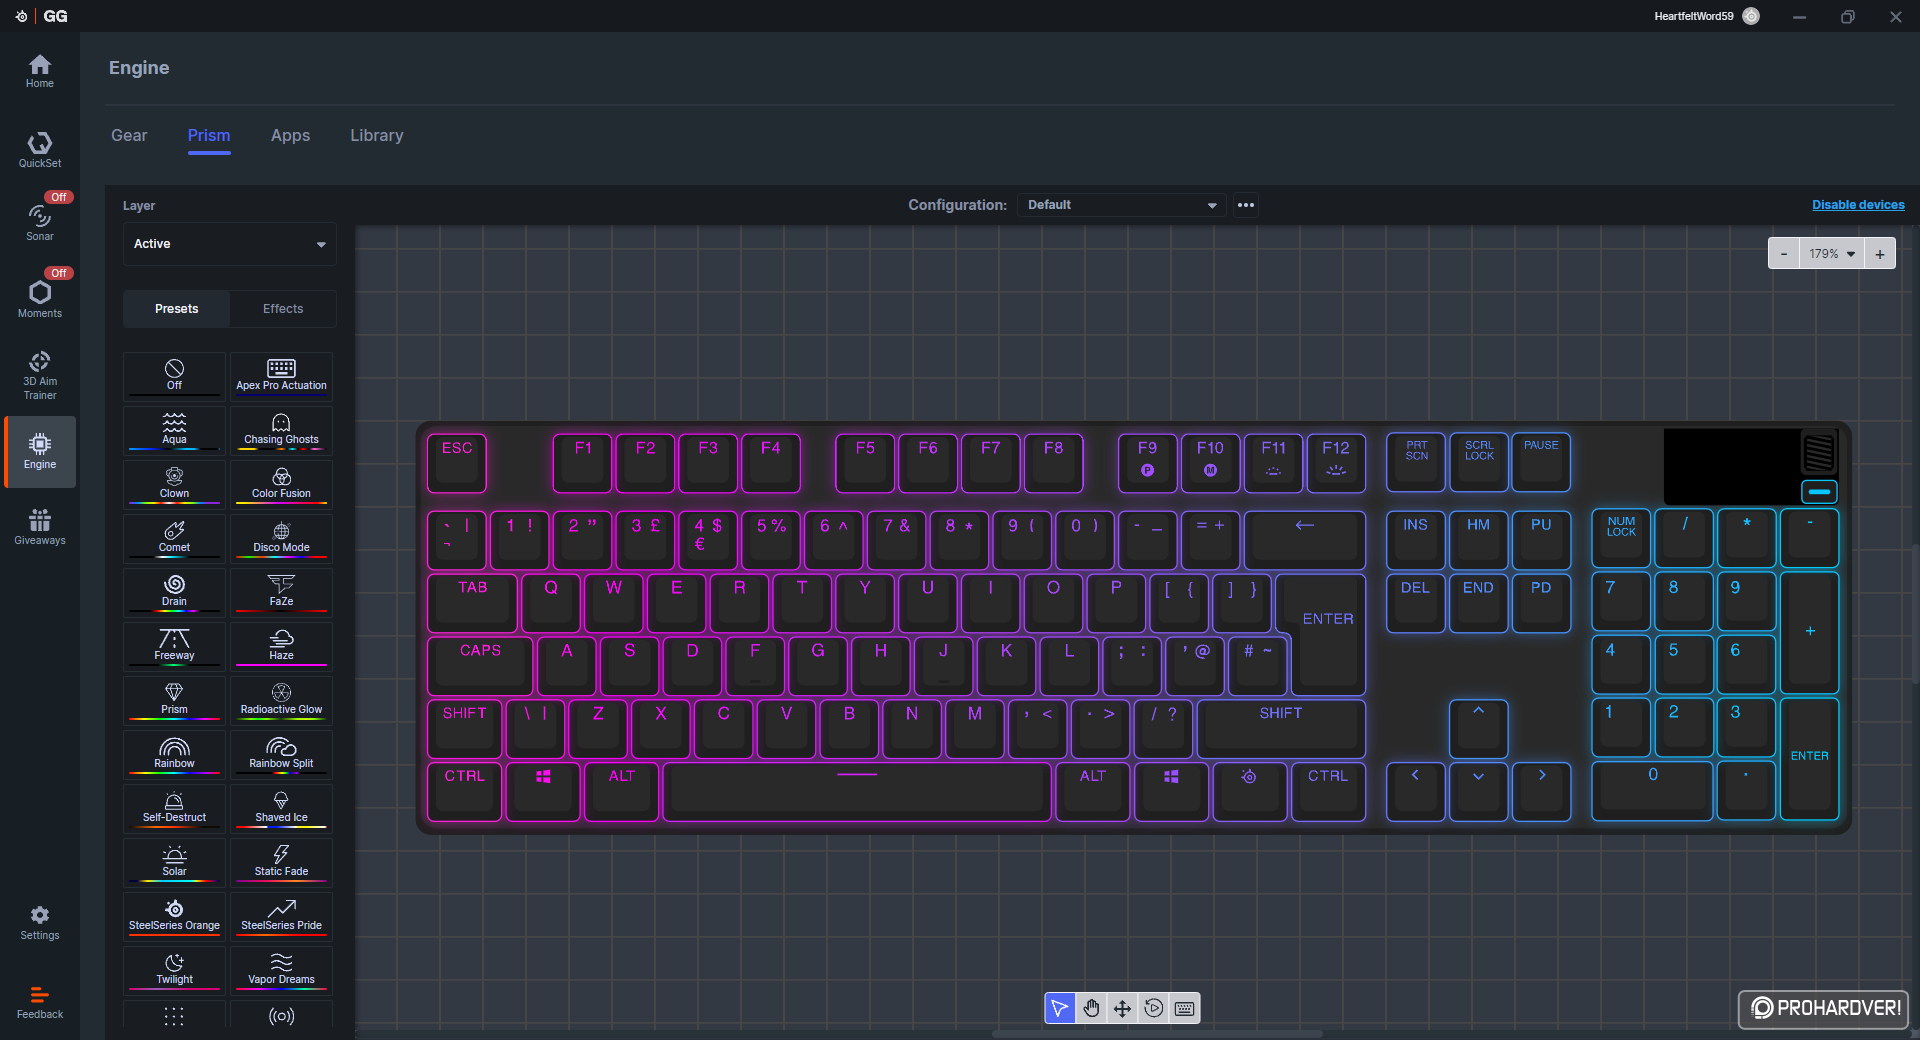Apply the Static Fade preset
1920x1040 pixels.
pos(281,862)
